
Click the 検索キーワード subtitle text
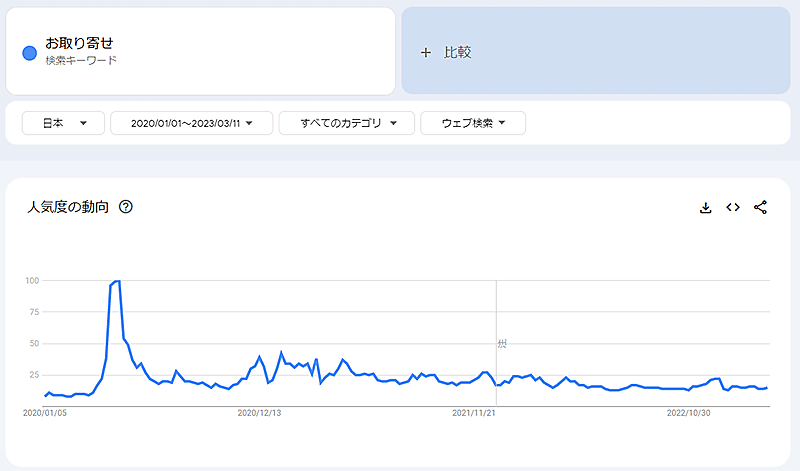81,61
